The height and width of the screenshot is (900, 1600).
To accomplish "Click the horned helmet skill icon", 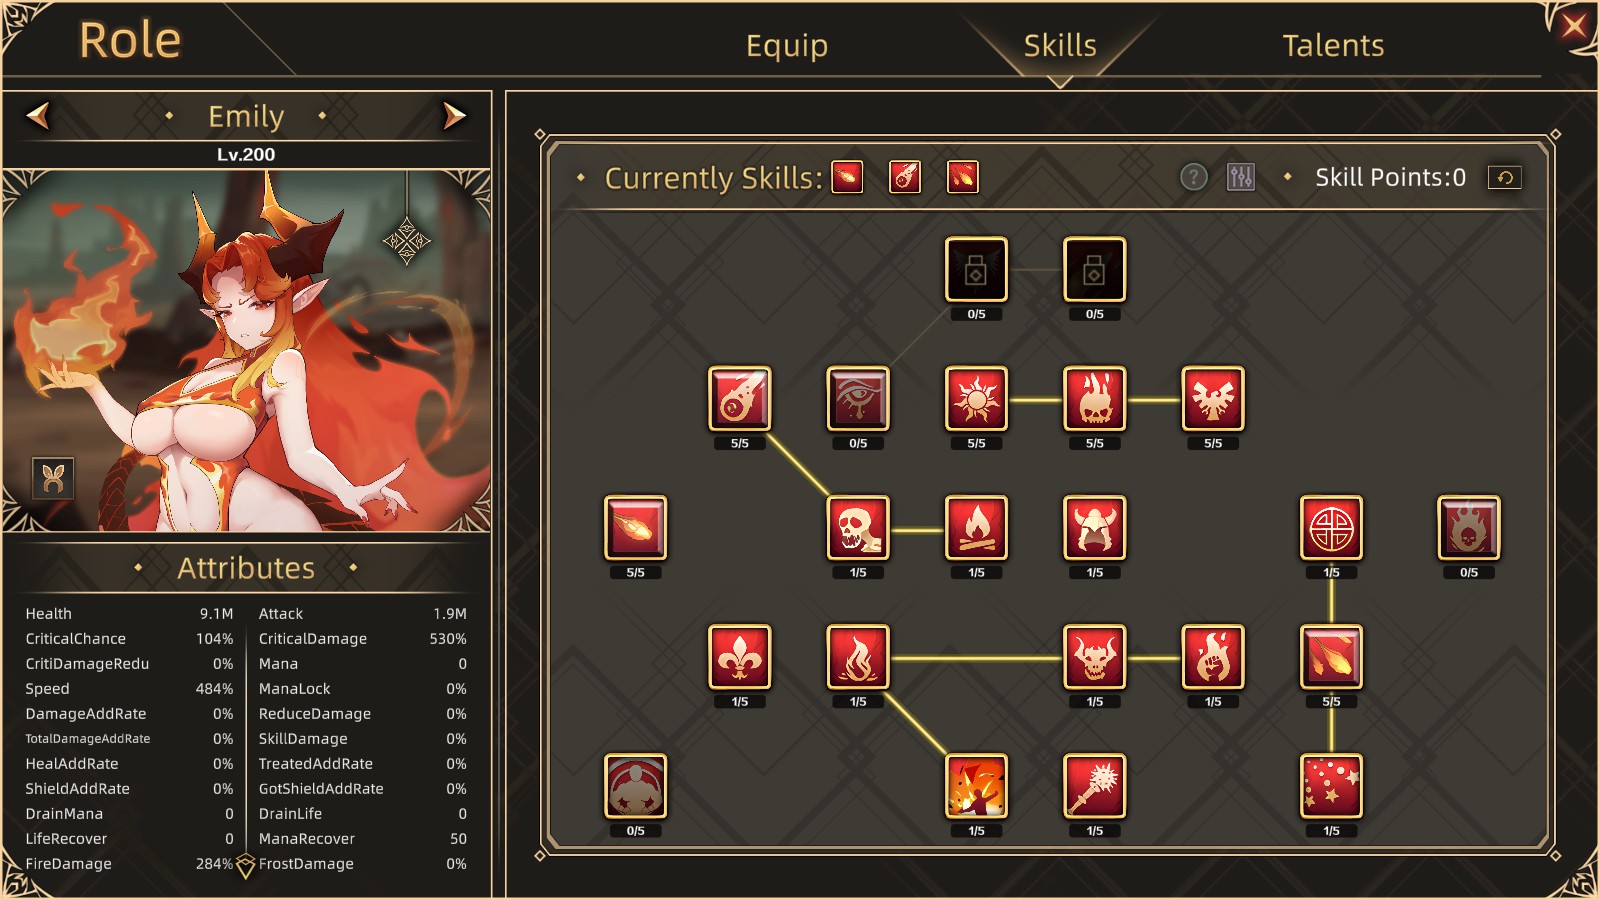I will 1094,527.
